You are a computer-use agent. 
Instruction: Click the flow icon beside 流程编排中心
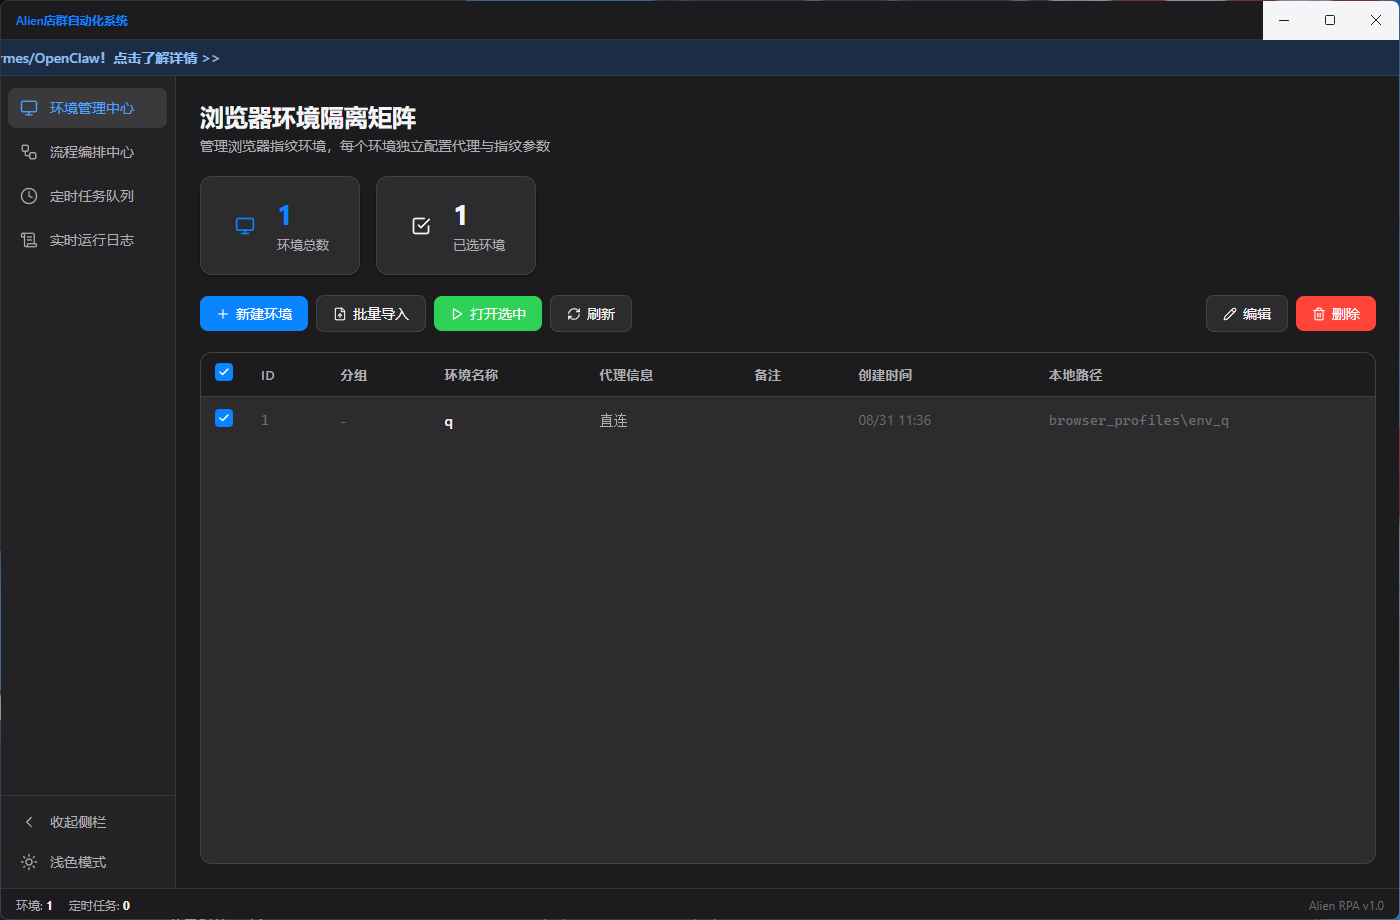[x=29, y=152]
